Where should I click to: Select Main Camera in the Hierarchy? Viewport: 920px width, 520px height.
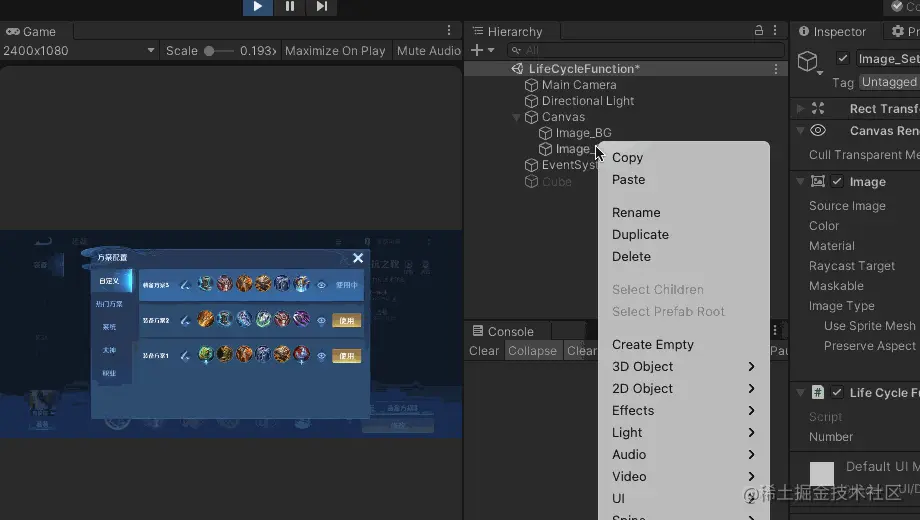(x=579, y=85)
